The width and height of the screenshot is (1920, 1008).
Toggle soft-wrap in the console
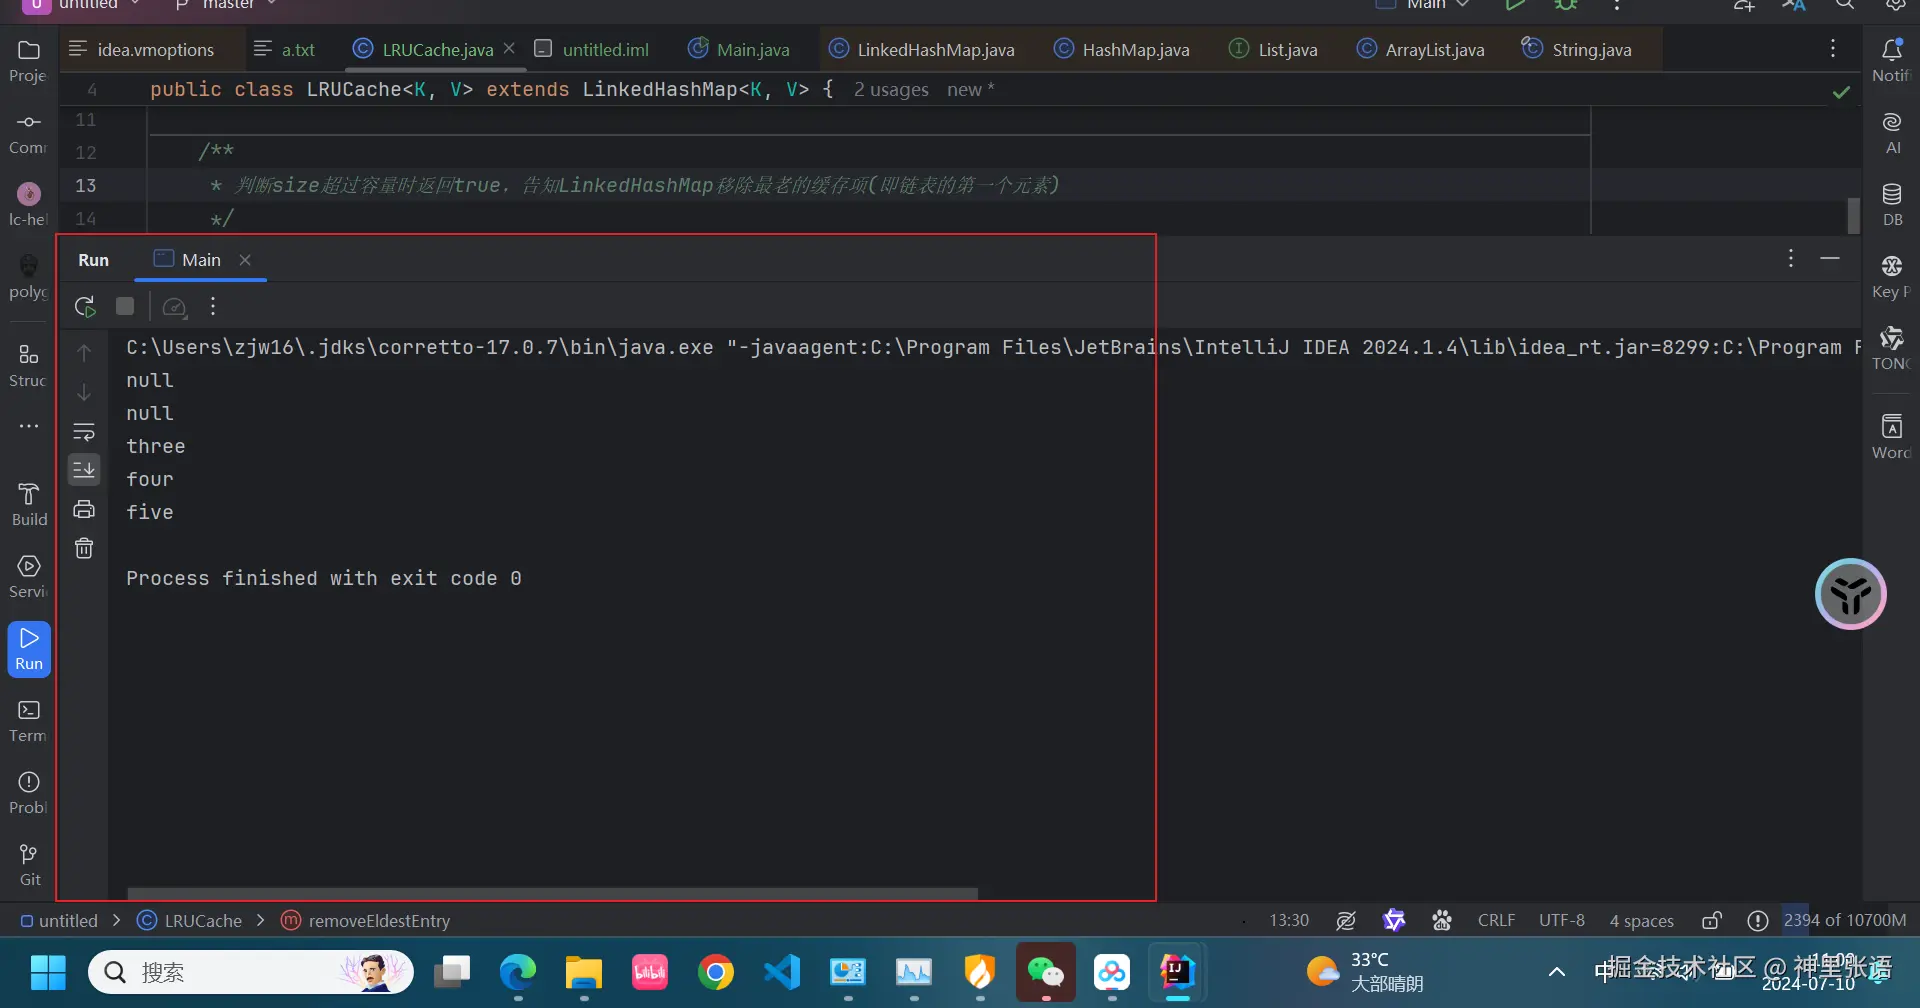tap(84, 431)
